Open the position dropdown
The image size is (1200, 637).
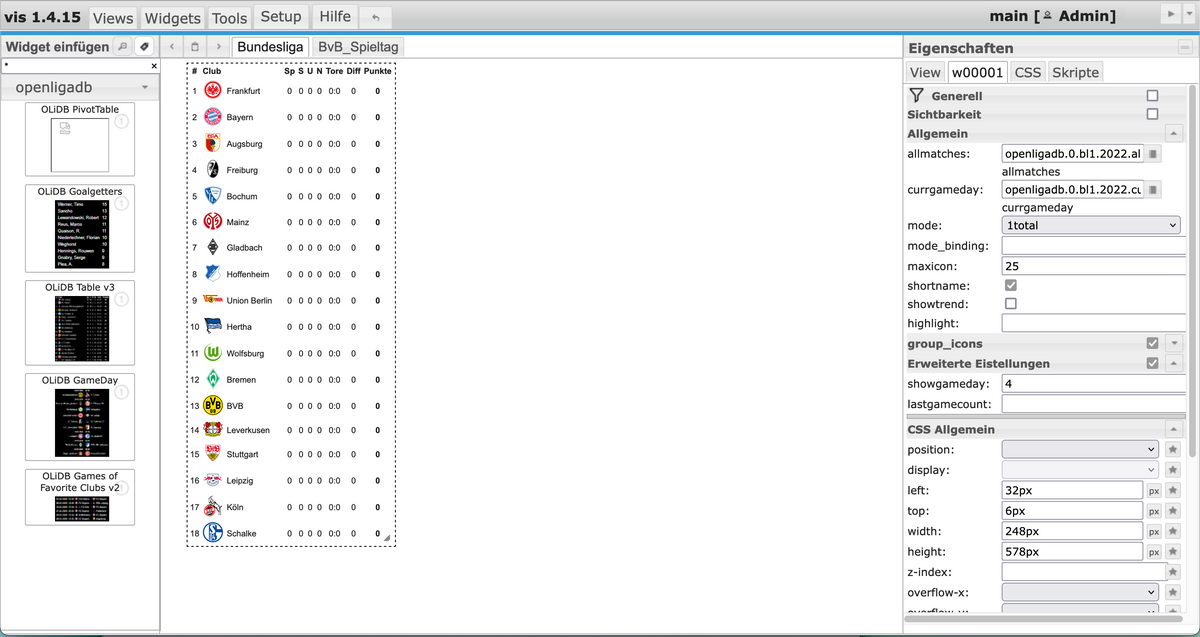[1081, 450]
